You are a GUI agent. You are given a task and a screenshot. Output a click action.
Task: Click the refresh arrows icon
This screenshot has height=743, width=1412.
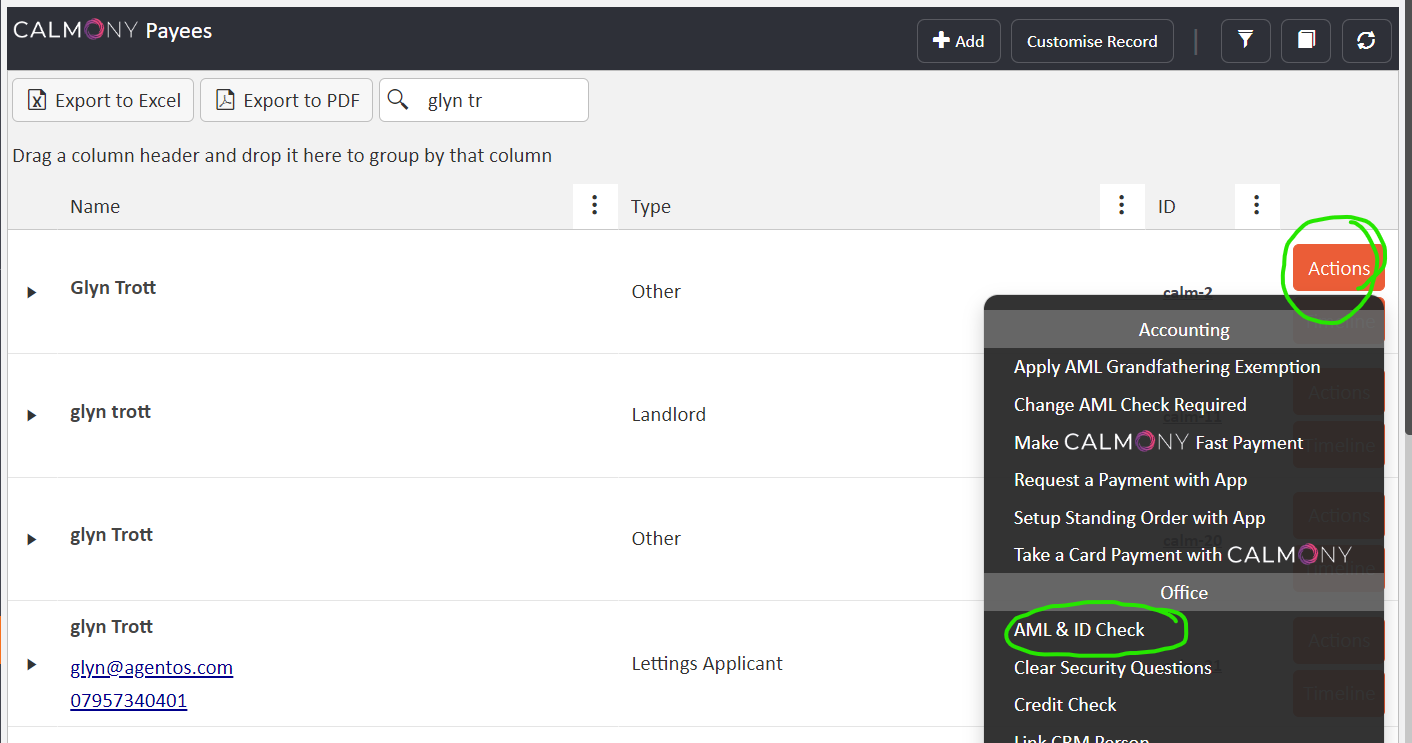click(x=1366, y=41)
